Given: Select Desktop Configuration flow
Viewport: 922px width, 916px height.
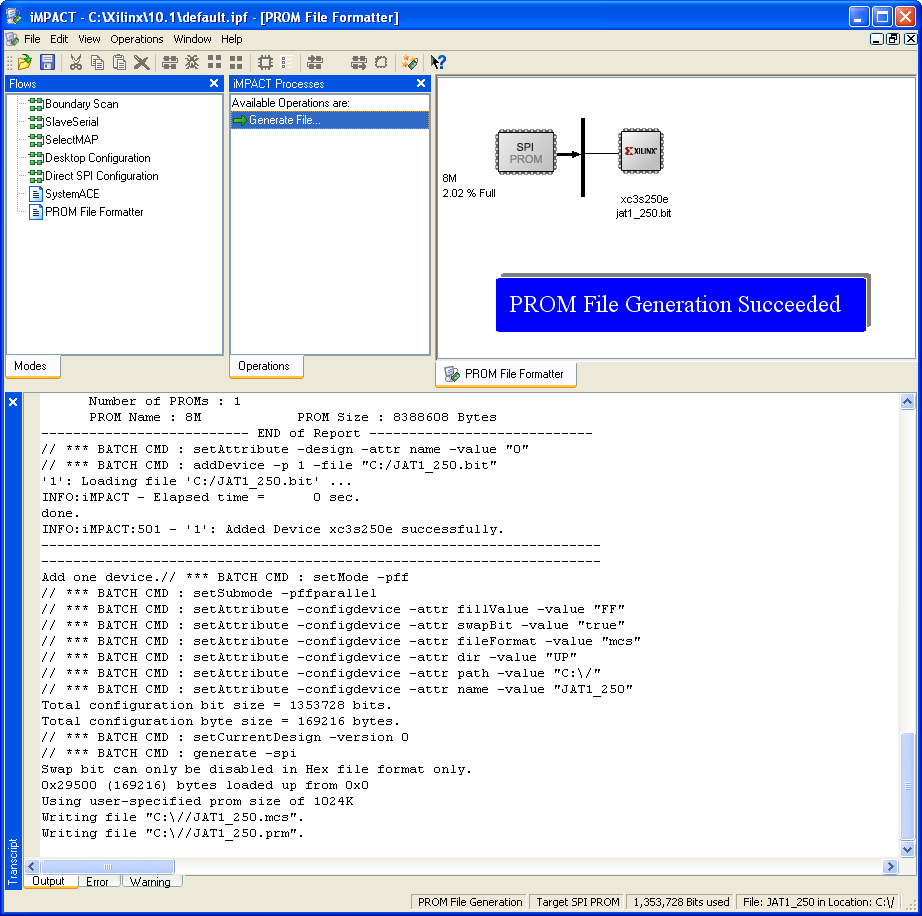Looking at the screenshot, I should [98, 158].
